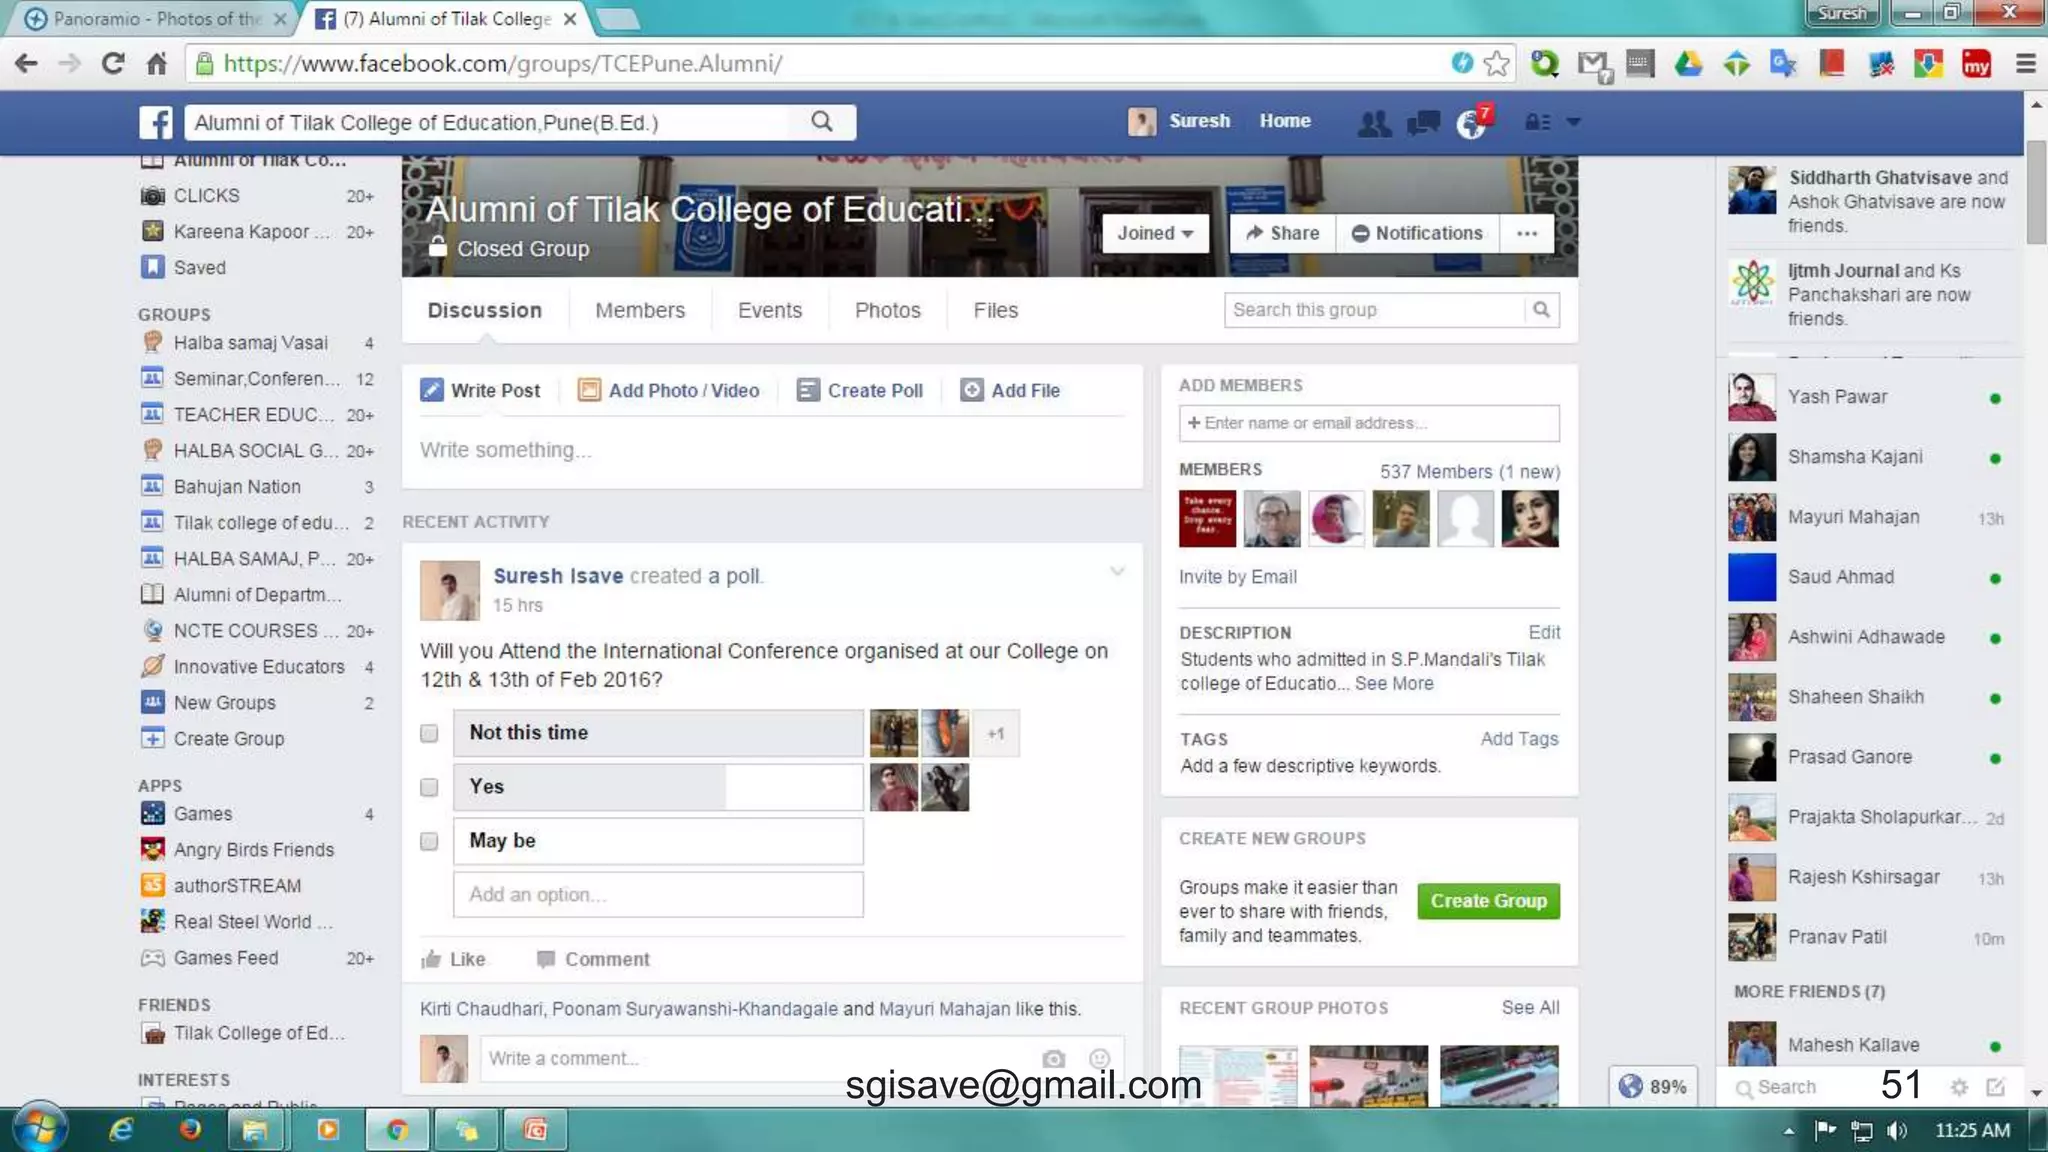Click Create Poll link
The height and width of the screenshot is (1152, 2048).
[x=860, y=390]
